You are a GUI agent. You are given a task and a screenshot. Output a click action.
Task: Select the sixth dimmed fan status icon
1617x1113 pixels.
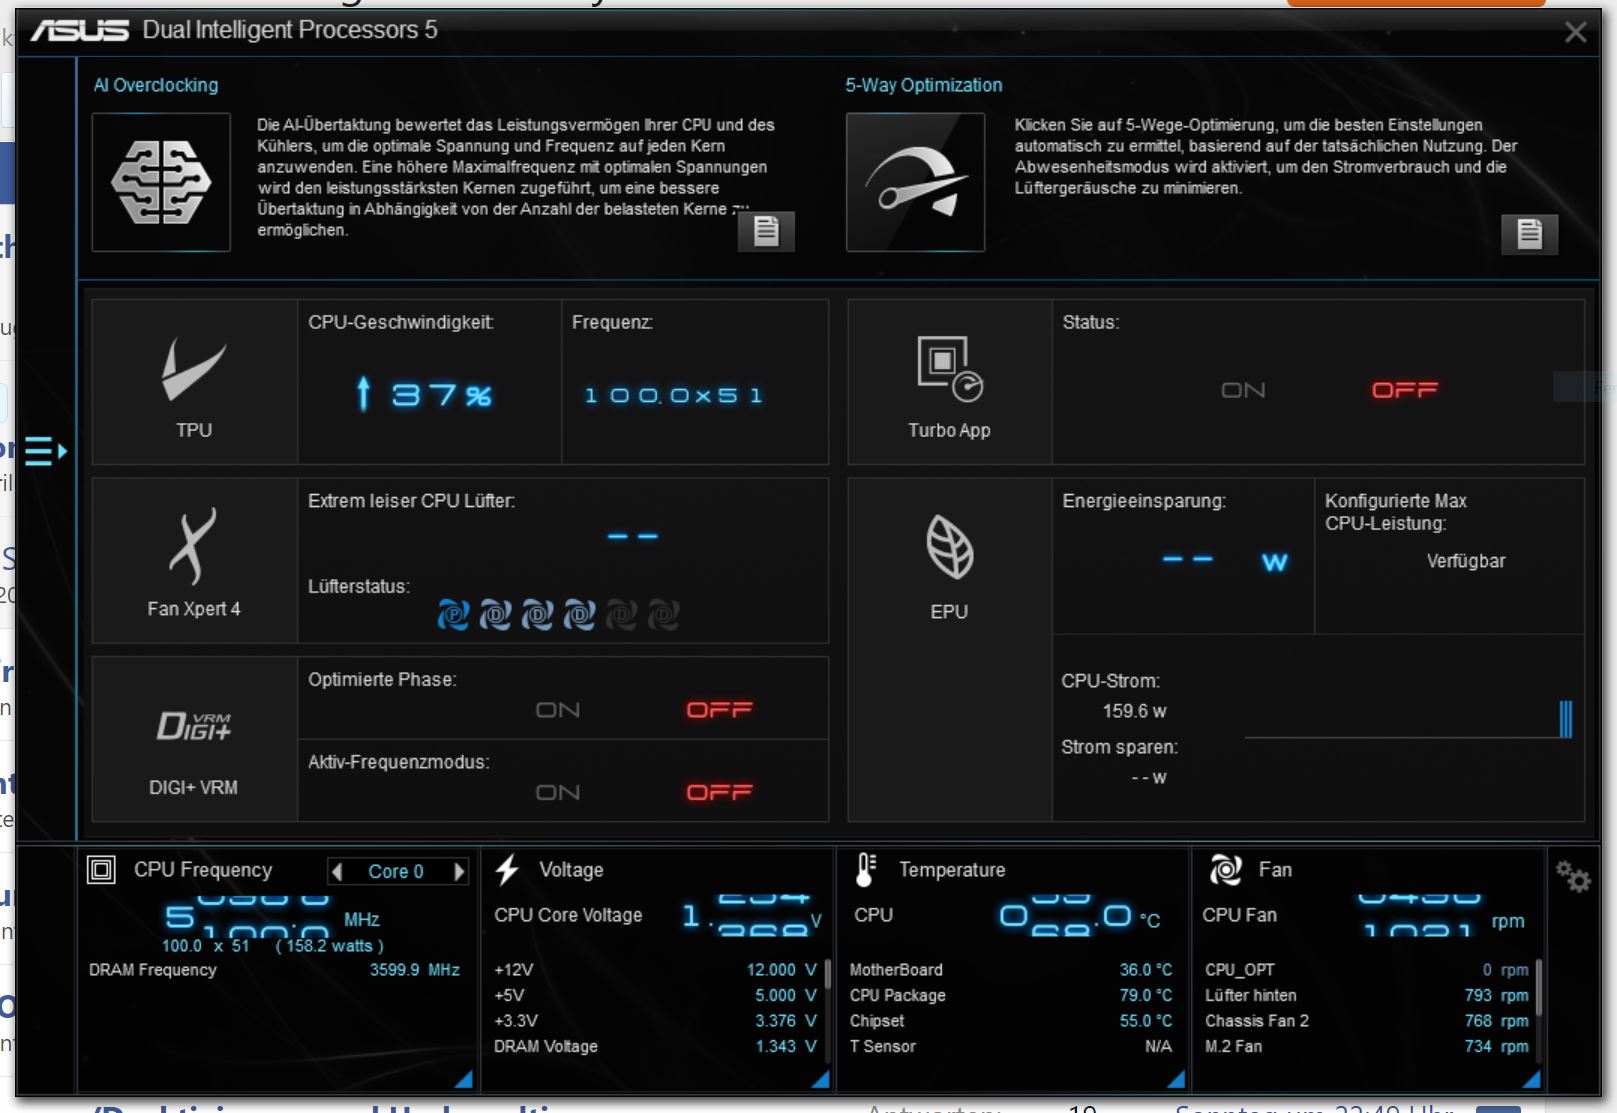[x=663, y=614]
